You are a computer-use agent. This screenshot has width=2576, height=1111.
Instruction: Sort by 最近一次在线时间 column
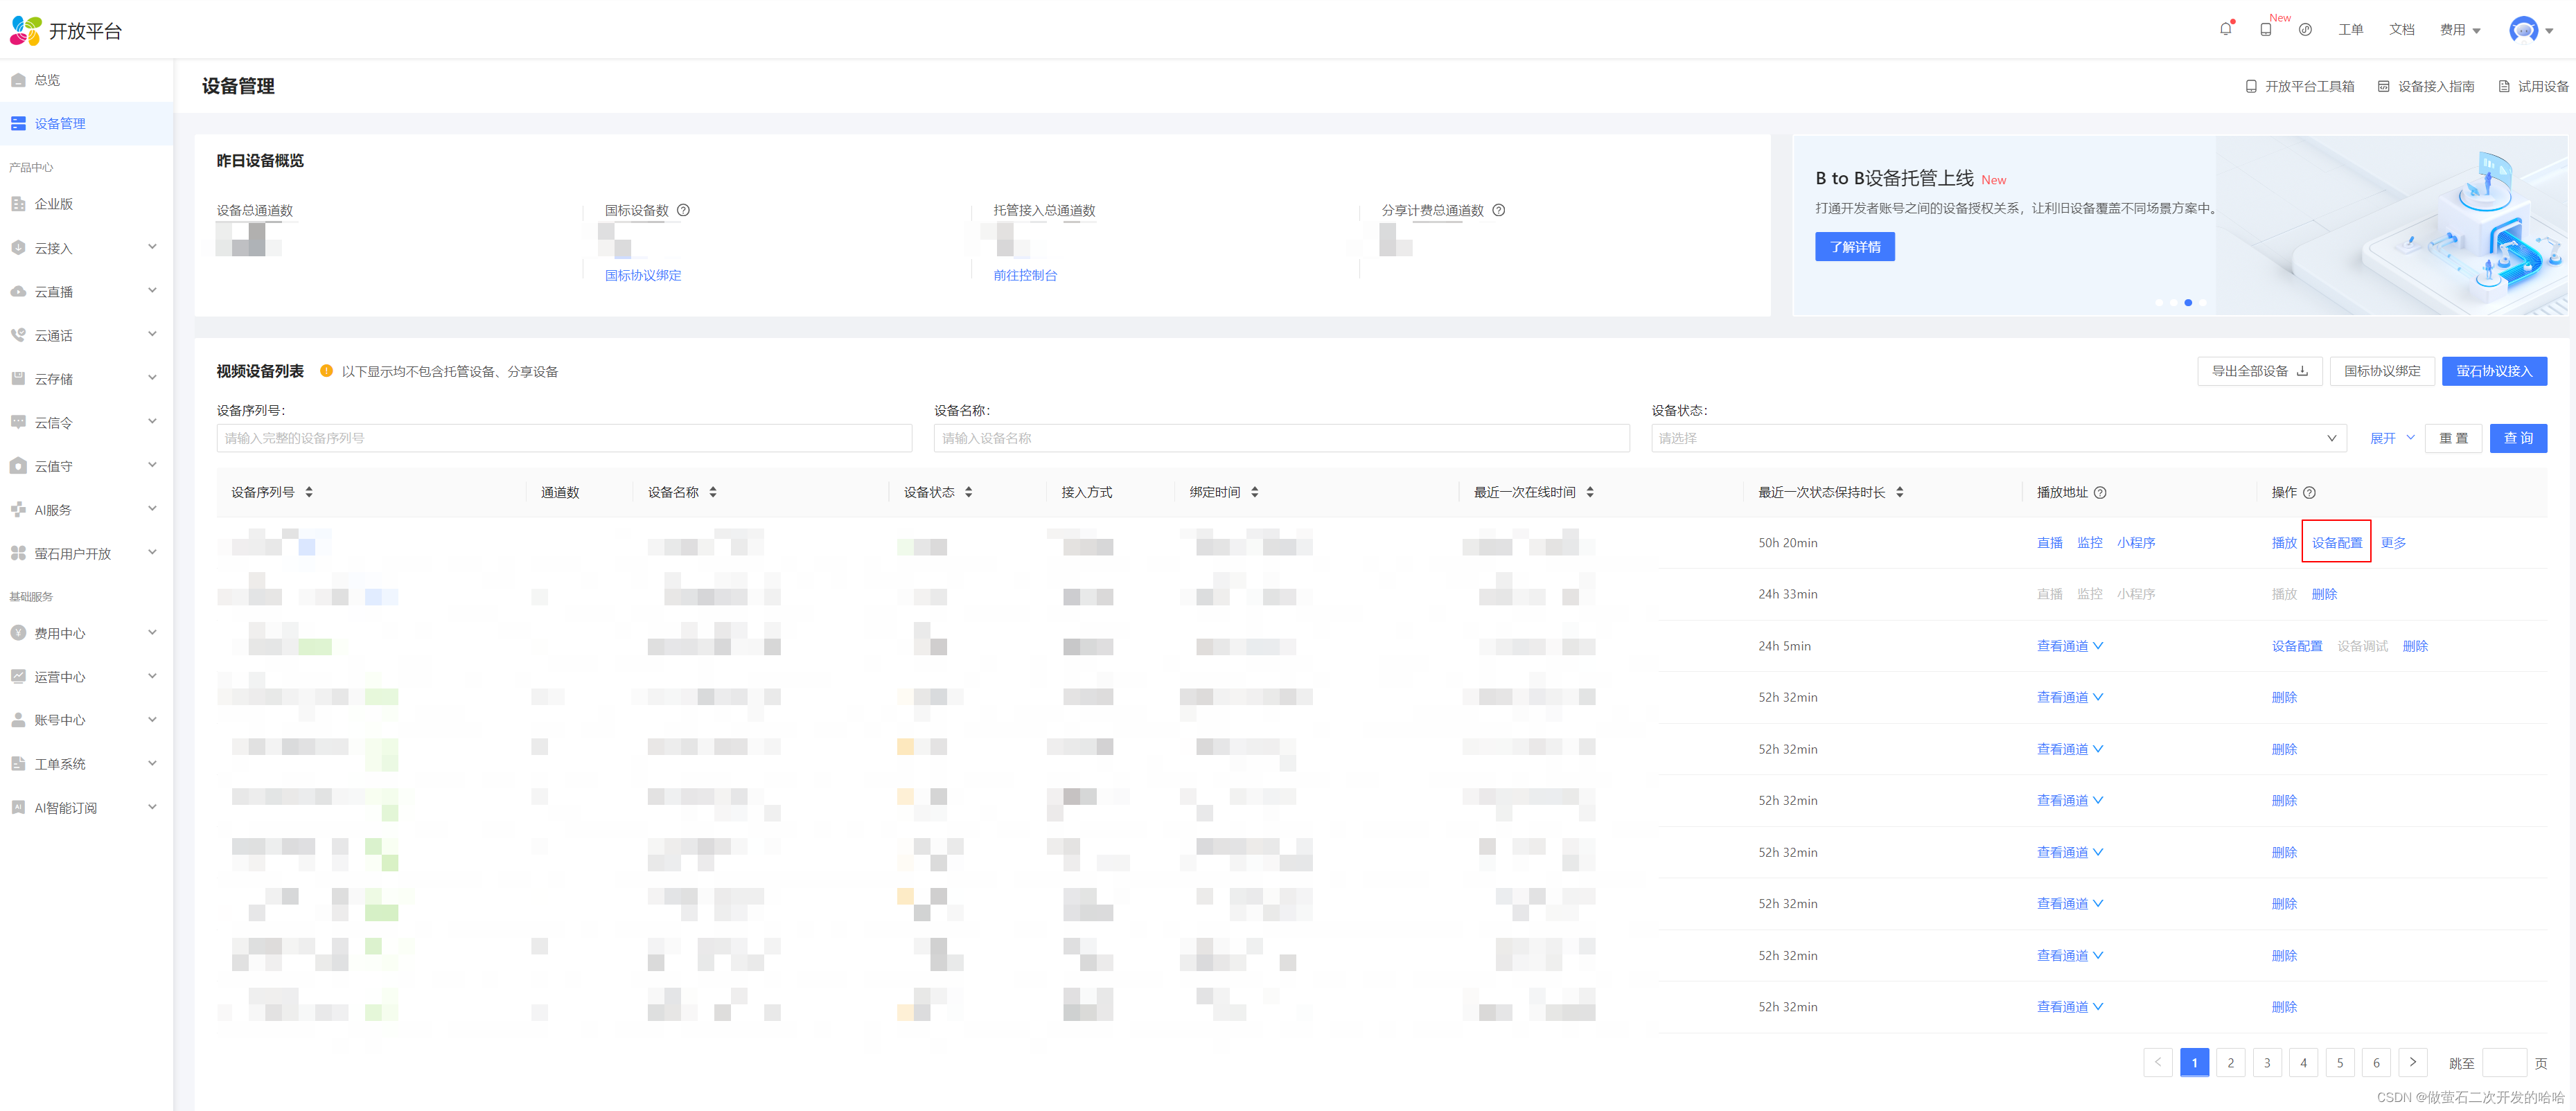click(1589, 492)
